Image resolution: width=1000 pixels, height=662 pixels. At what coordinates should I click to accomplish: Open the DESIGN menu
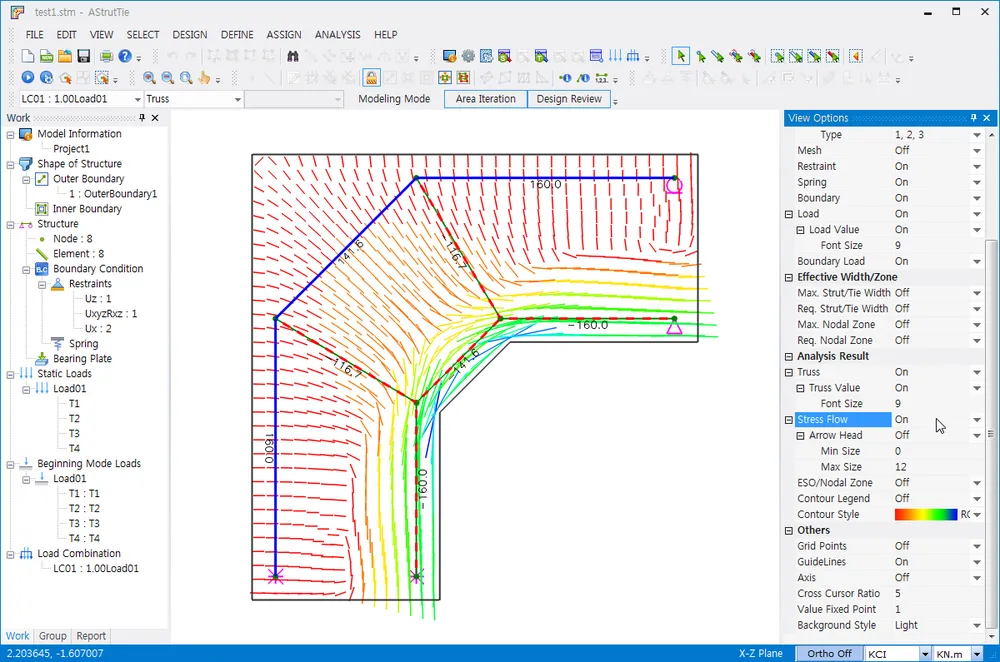[189, 34]
